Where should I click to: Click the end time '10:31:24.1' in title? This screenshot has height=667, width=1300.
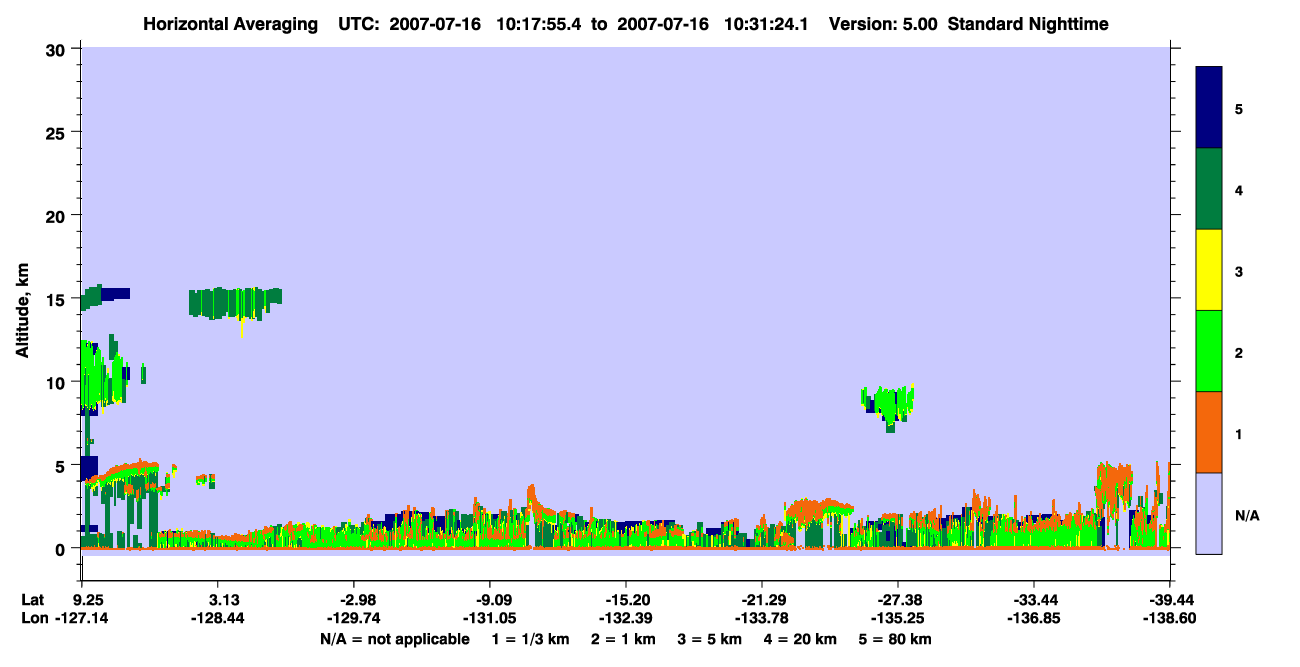767,24
